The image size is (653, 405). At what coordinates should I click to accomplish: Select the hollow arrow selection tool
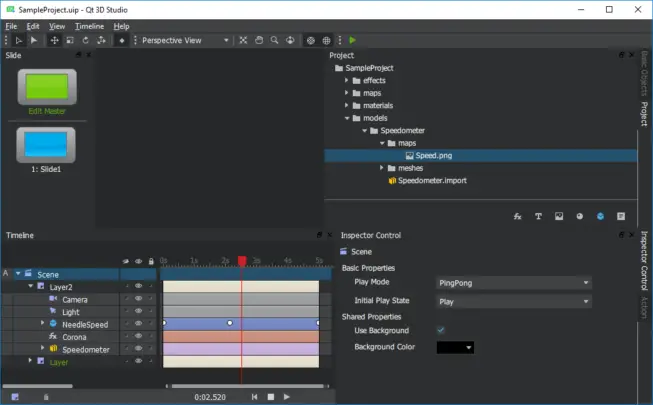point(19,40)
